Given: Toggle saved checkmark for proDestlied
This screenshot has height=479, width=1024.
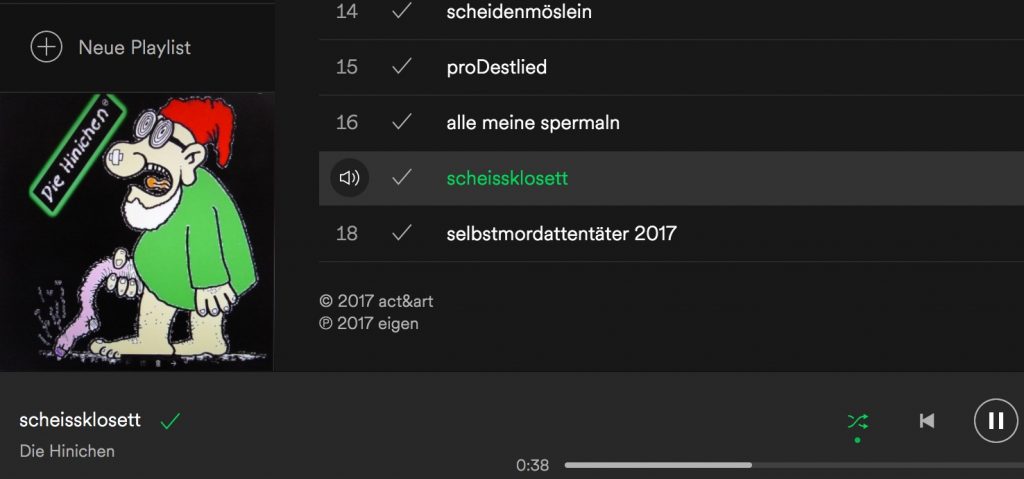Looking at the screenshot, I should 402,67.
